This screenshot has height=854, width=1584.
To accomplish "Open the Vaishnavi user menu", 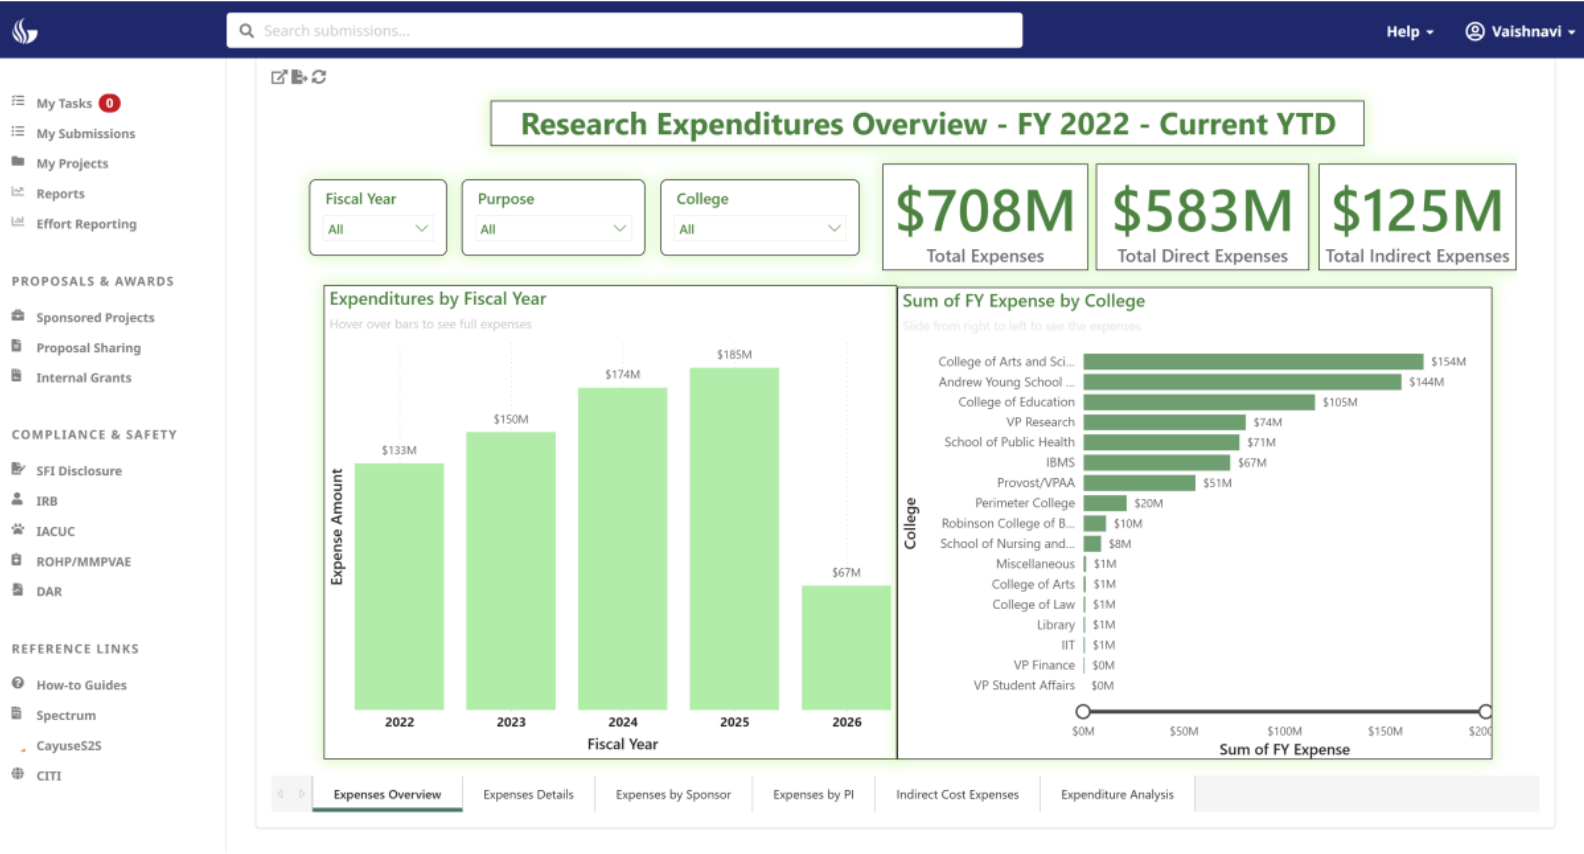I will point(1519,31).
